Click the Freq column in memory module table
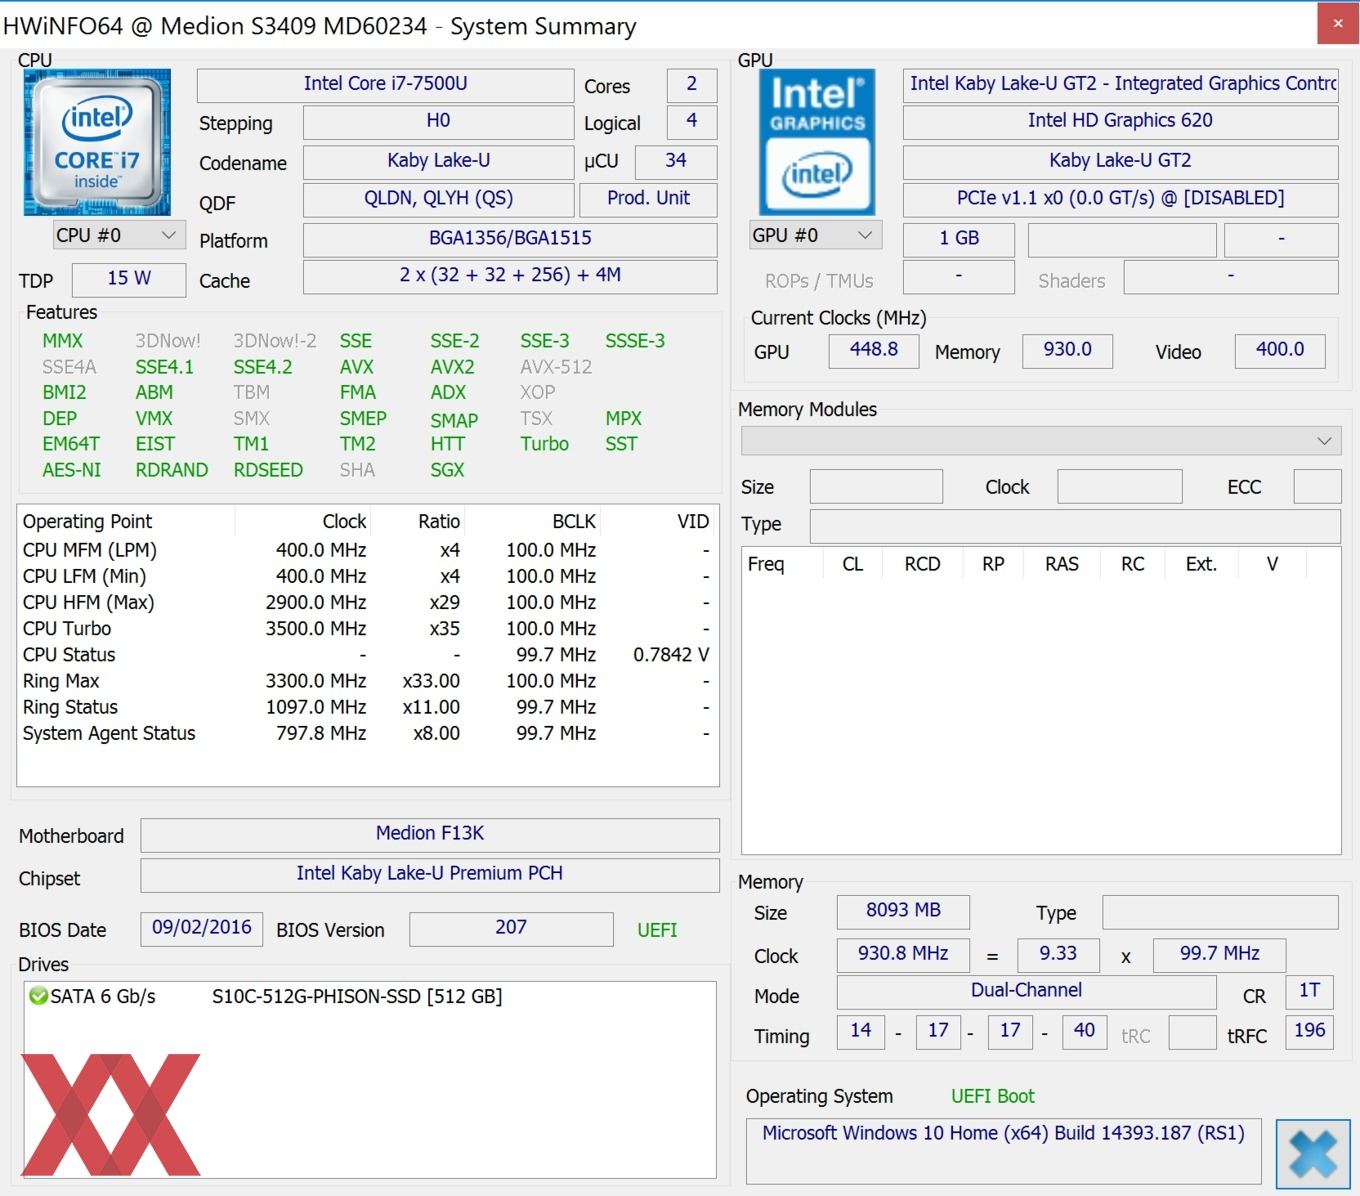Image resolution: width=1360 pixels, height=1196 pixels. (782, 564)
